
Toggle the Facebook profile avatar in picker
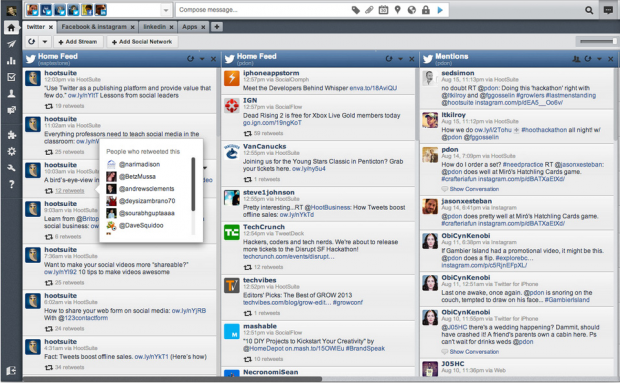point(87,10)
